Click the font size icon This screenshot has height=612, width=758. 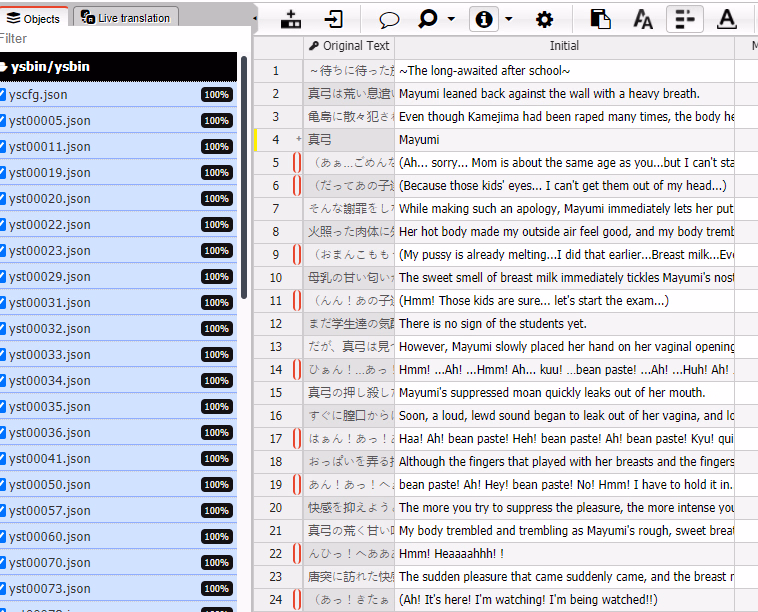pyautogui.click(x=643, y=19)
